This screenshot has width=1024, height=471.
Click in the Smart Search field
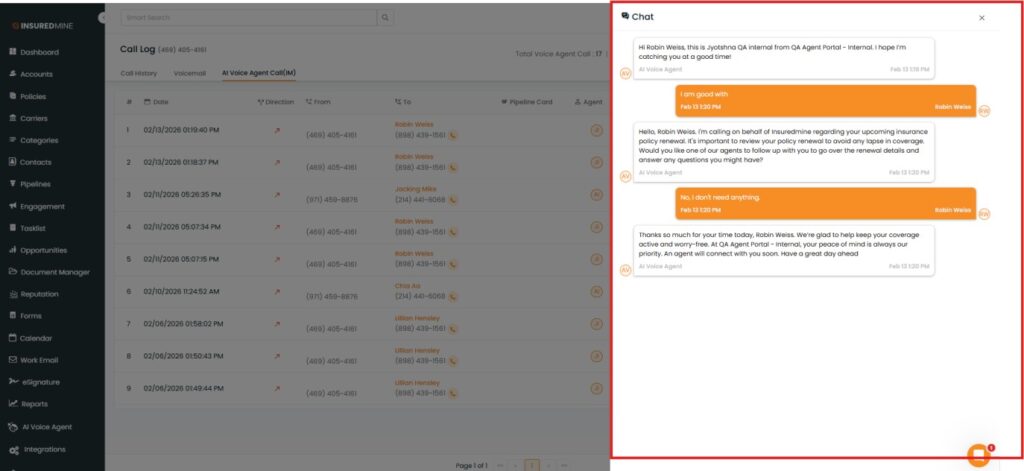coord(247,18)
